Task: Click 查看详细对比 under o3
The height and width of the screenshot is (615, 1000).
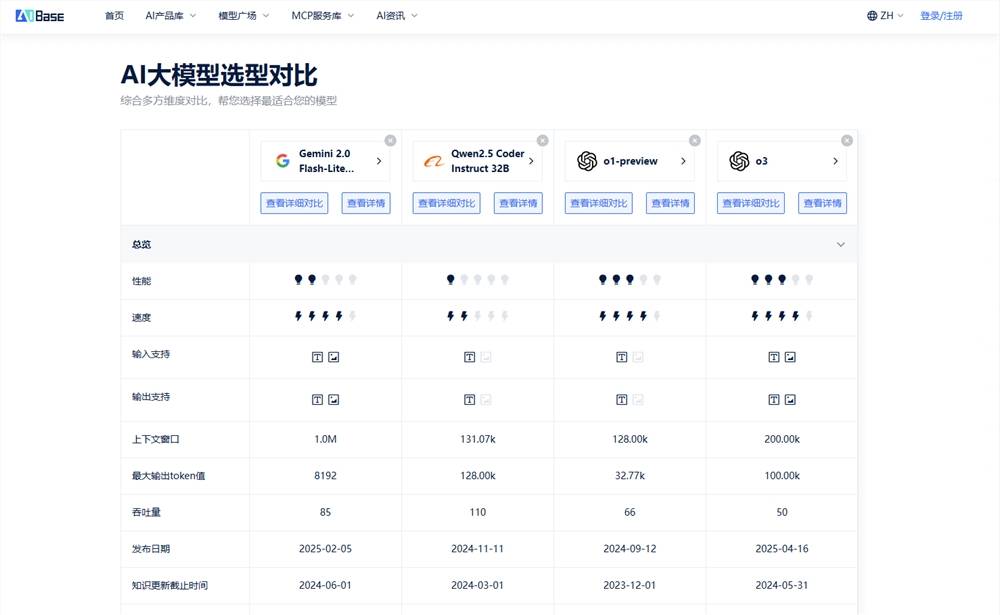Action: click(x=751, y=203)
